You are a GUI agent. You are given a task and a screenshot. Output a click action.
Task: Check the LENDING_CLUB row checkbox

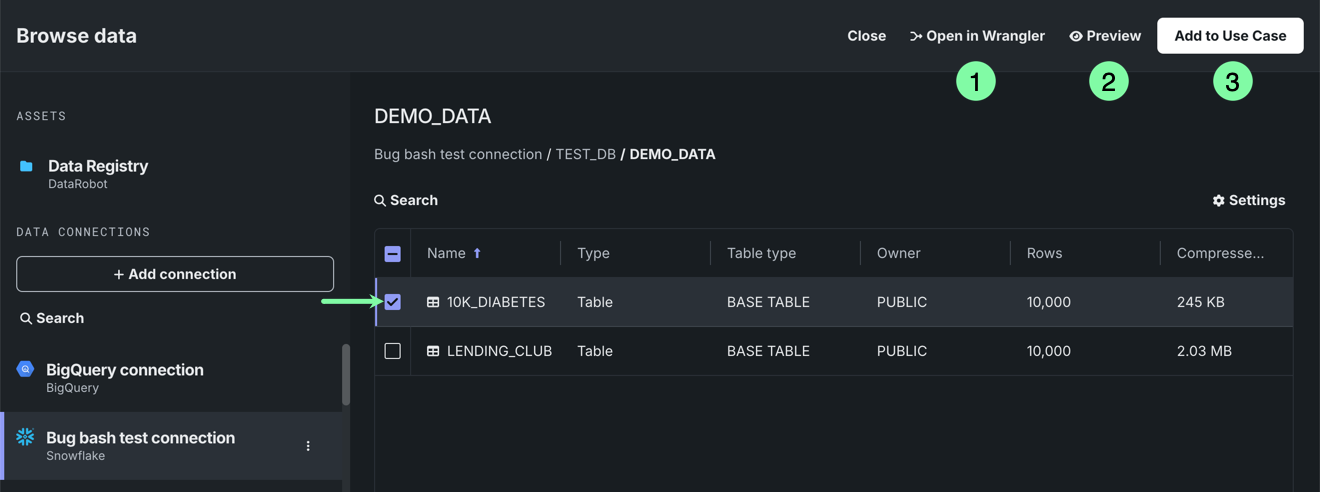coord(393,351)
